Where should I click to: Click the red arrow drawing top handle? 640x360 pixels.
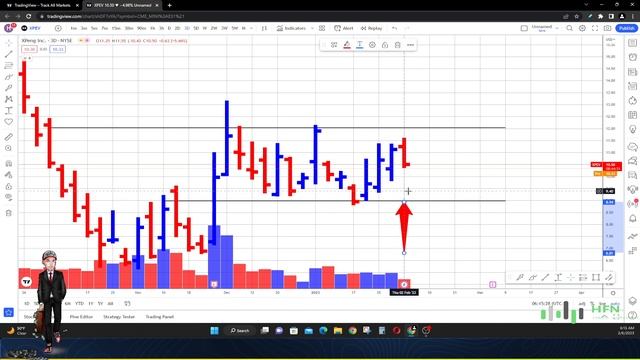click(404, 202)
